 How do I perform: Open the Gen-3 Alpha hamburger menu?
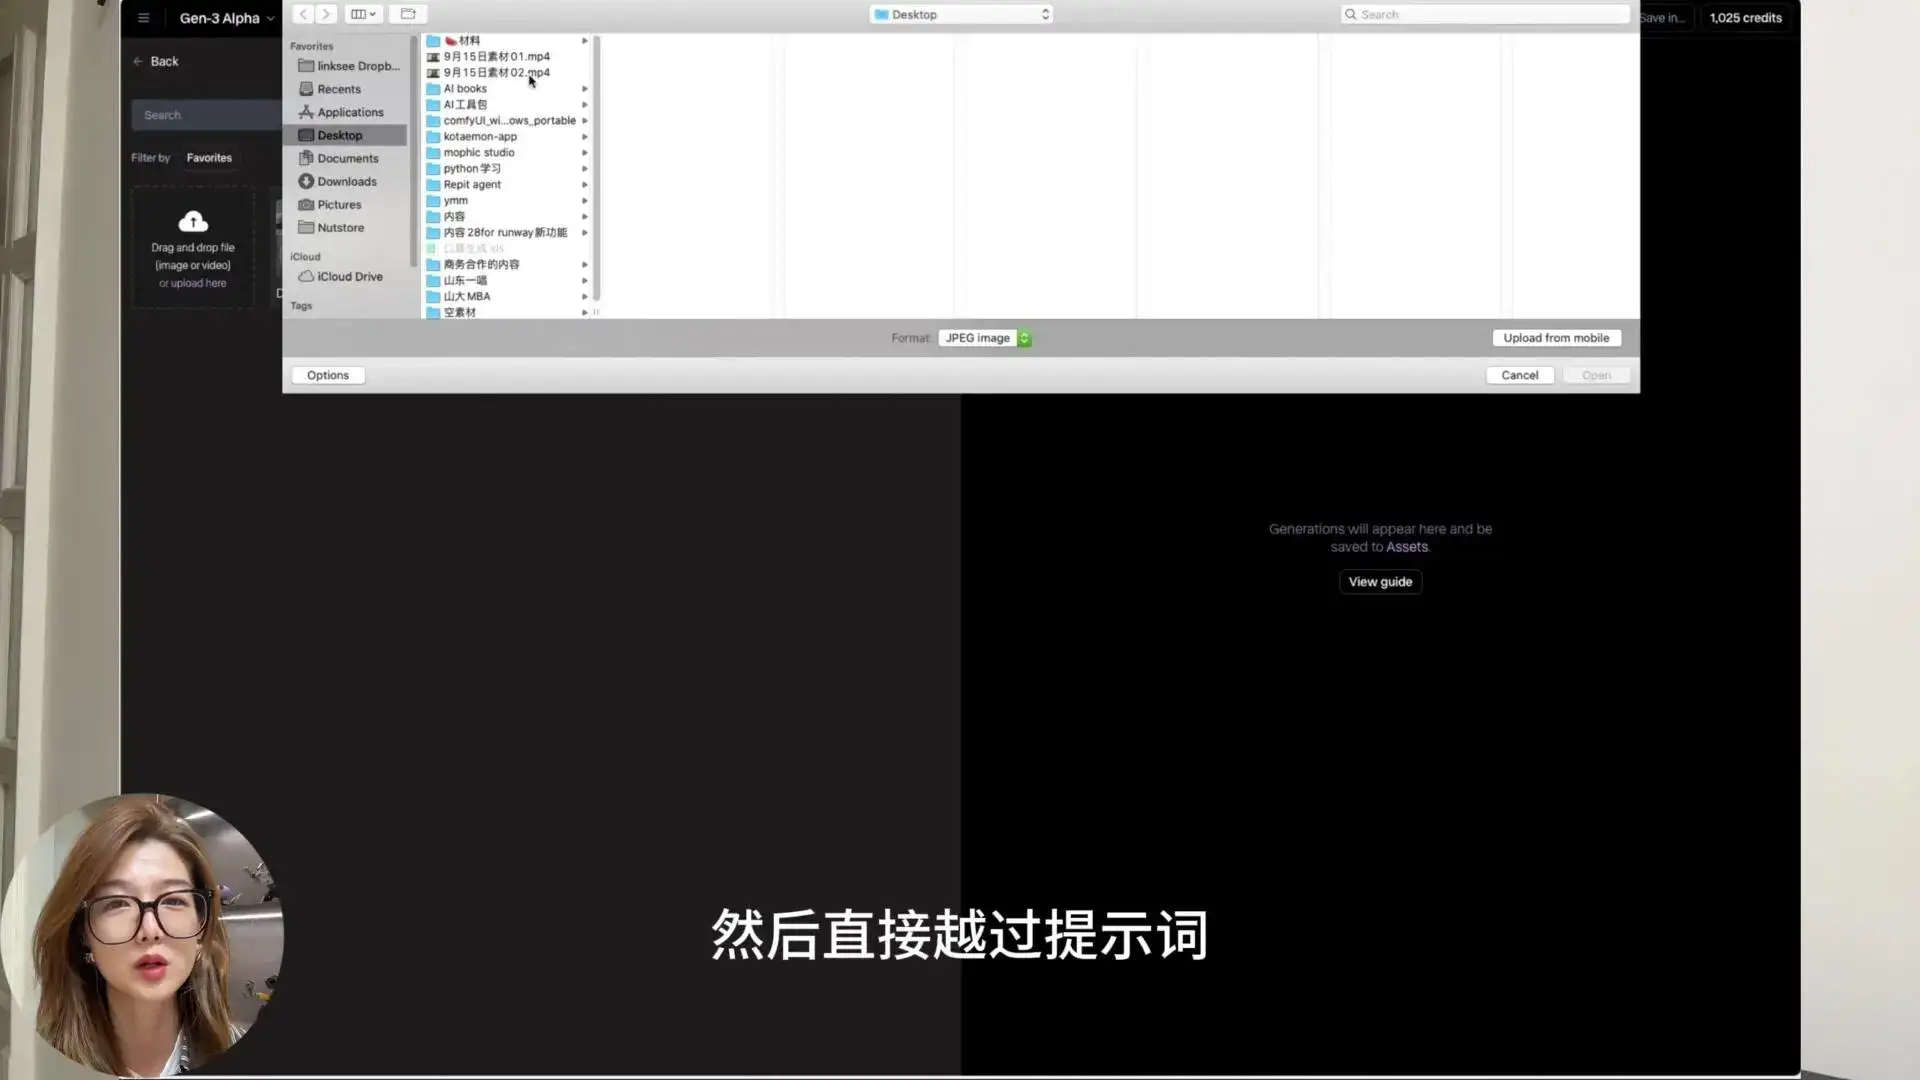(x=143, y=16)
